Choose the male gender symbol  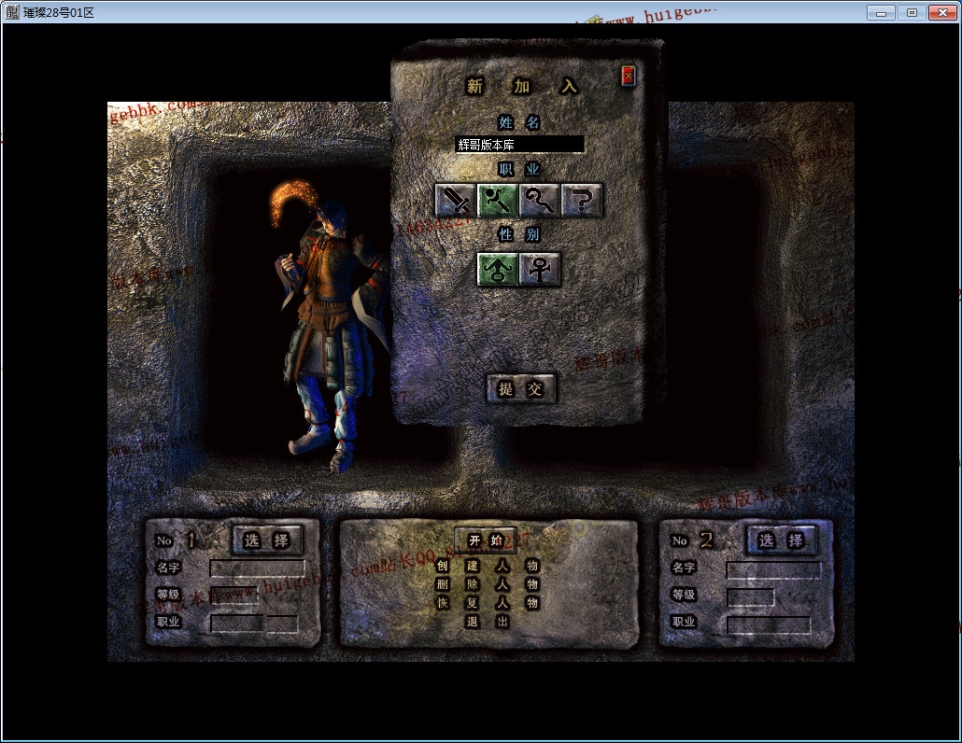498,269
